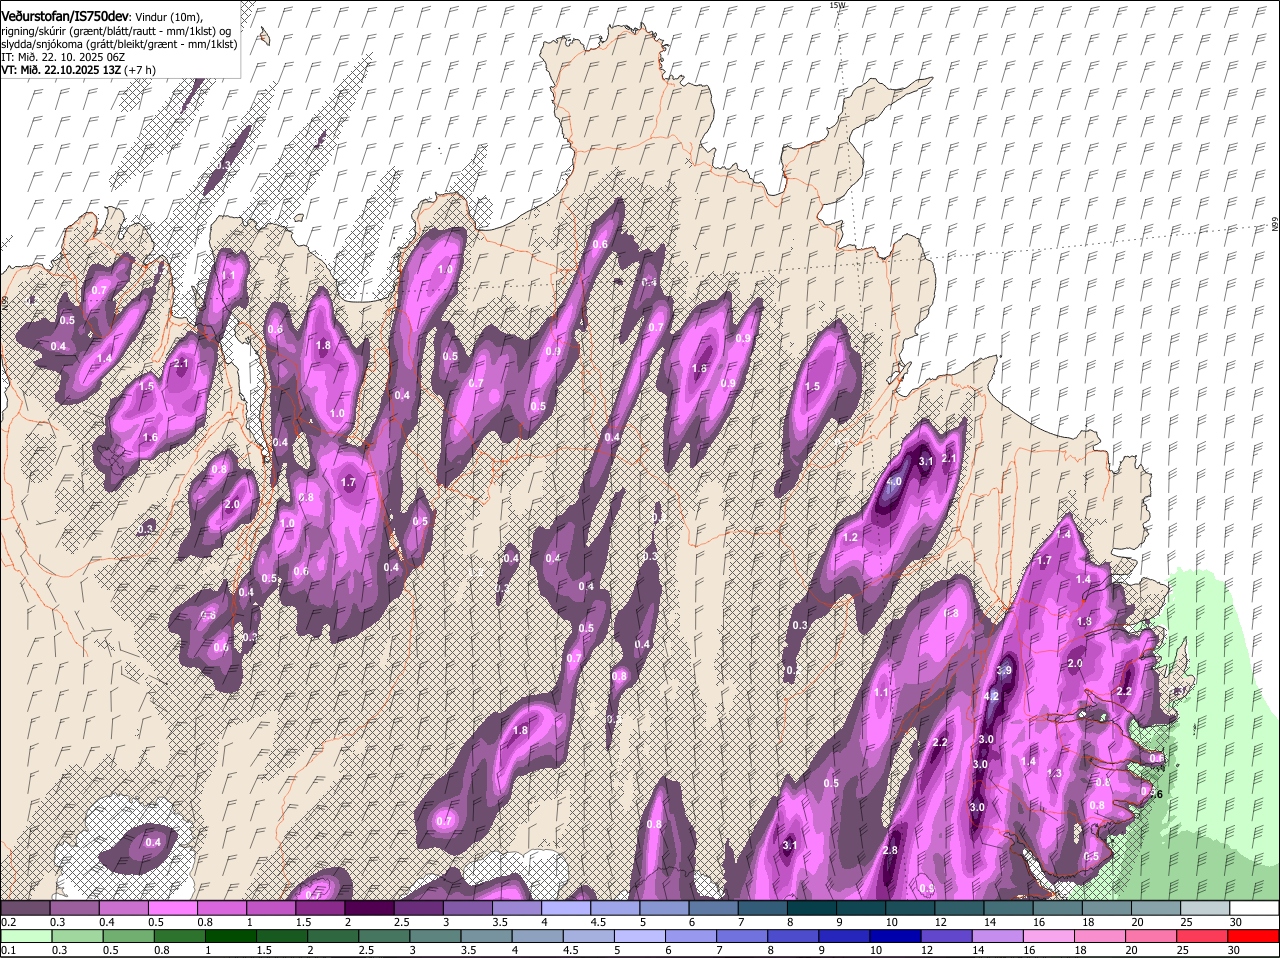Image resolution: width=1280 pixels, height=958 pixels.
Task: Select the purple-row legend swatch between 3 and 3.5
Action: 468,908
